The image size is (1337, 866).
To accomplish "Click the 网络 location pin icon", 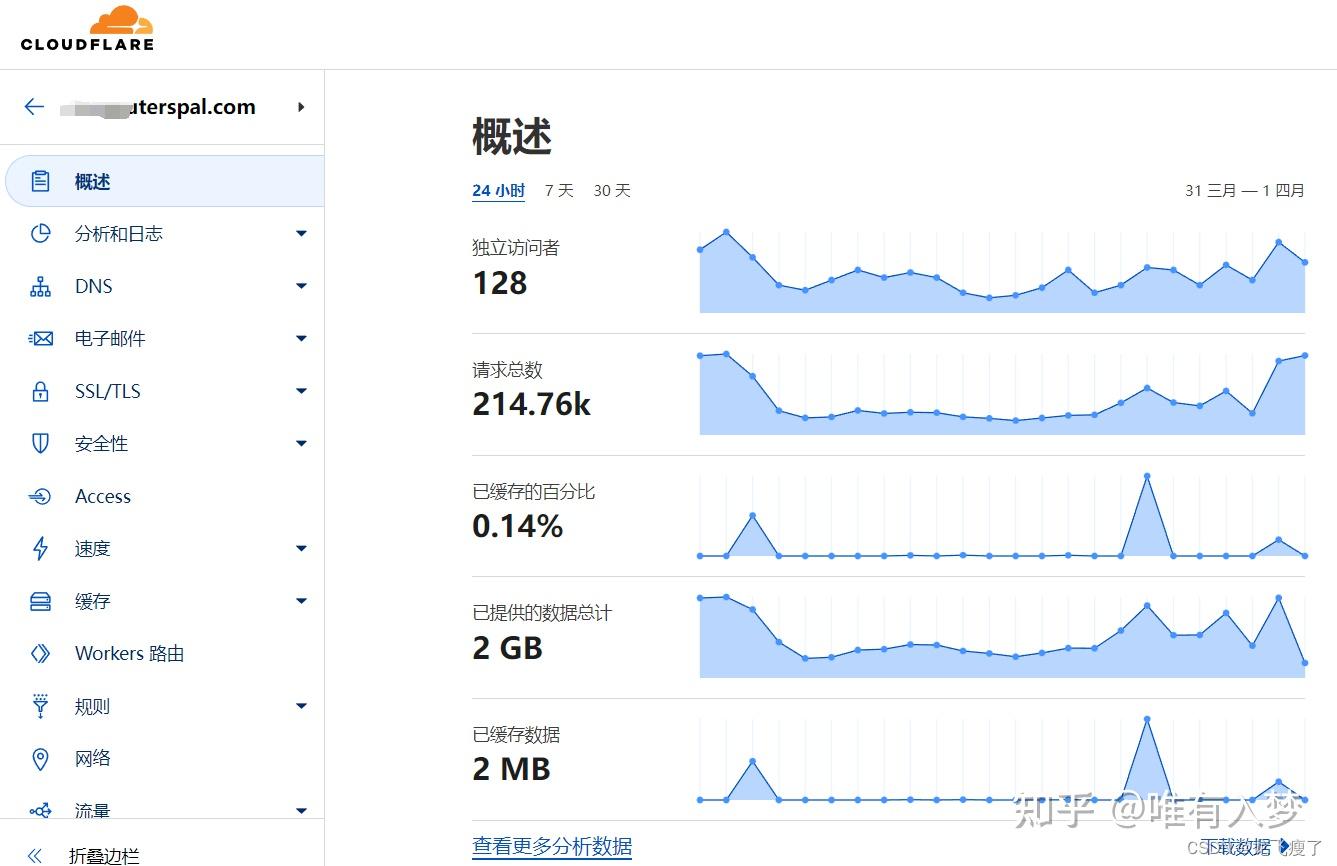I will click(x=40, y=758).
